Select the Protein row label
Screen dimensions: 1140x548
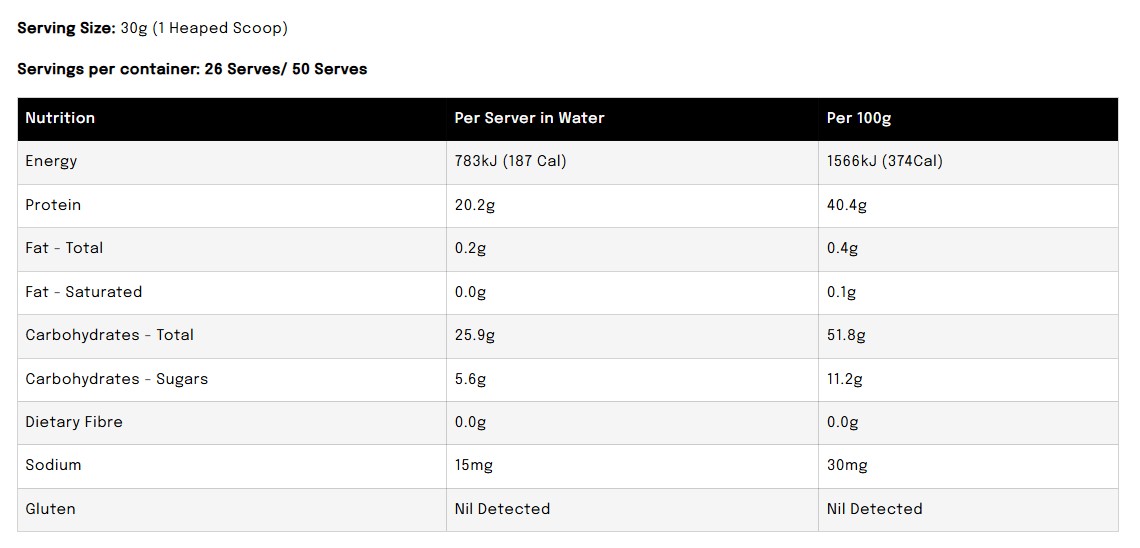point(53,205)
